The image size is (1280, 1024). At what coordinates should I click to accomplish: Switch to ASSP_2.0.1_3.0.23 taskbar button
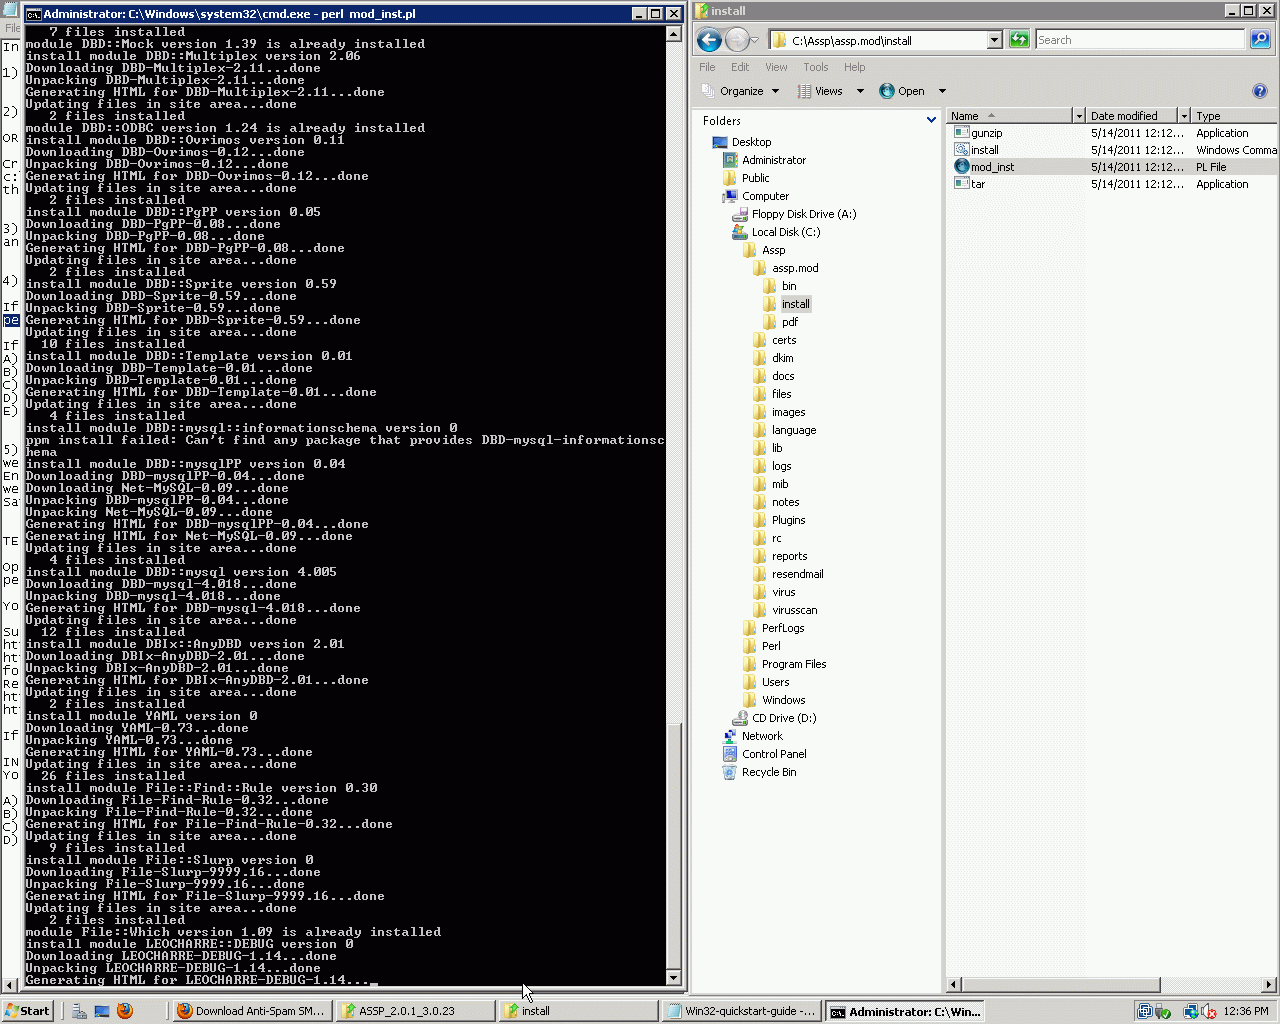coord(415,1011)
